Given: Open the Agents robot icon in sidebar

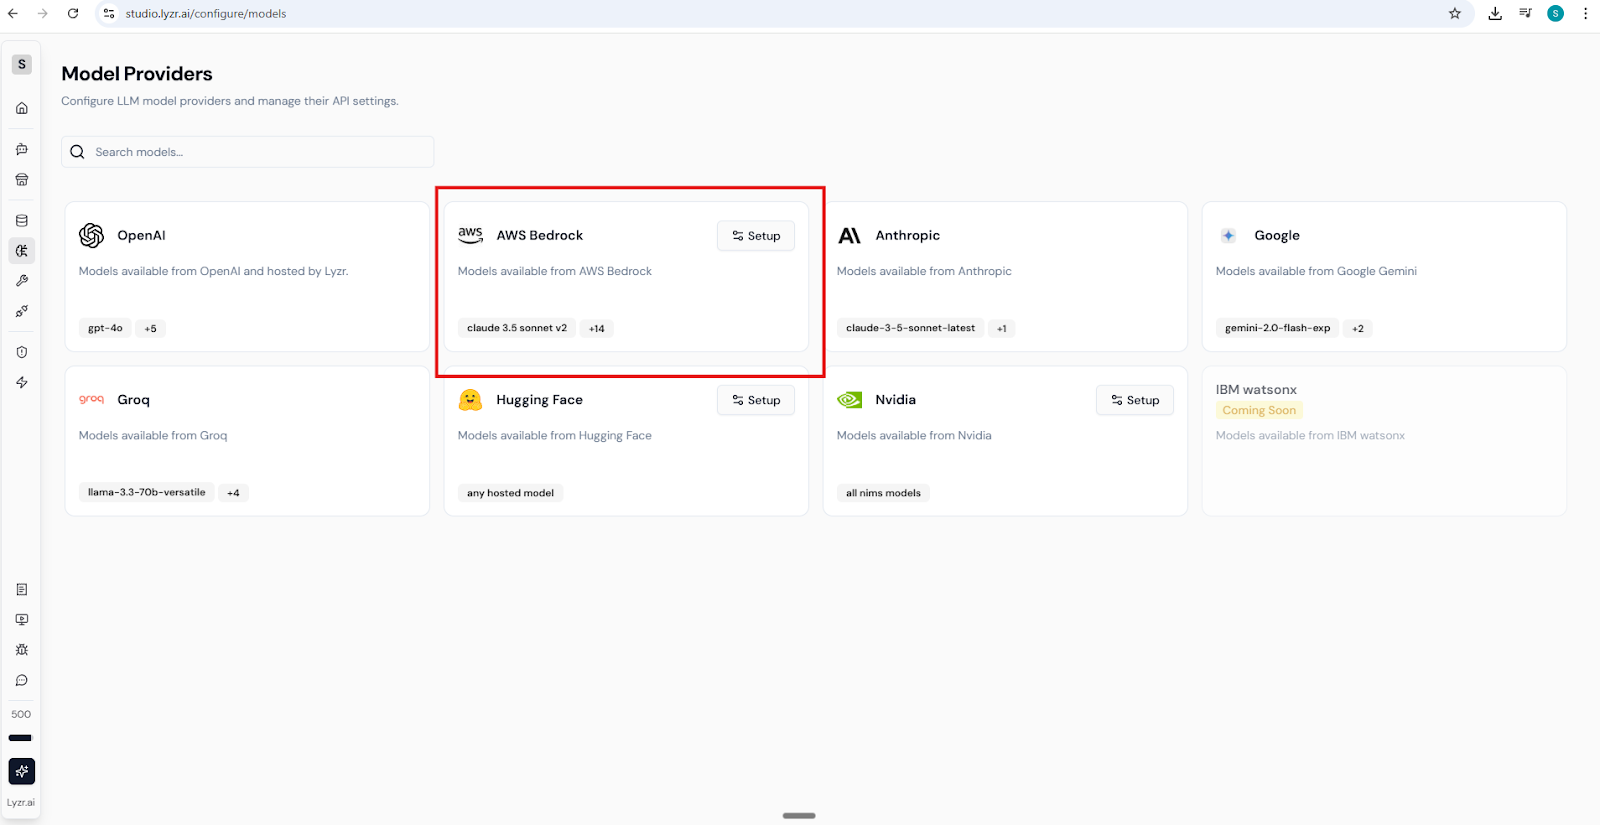Looking at the screenshot, I should tap(22, 149).
